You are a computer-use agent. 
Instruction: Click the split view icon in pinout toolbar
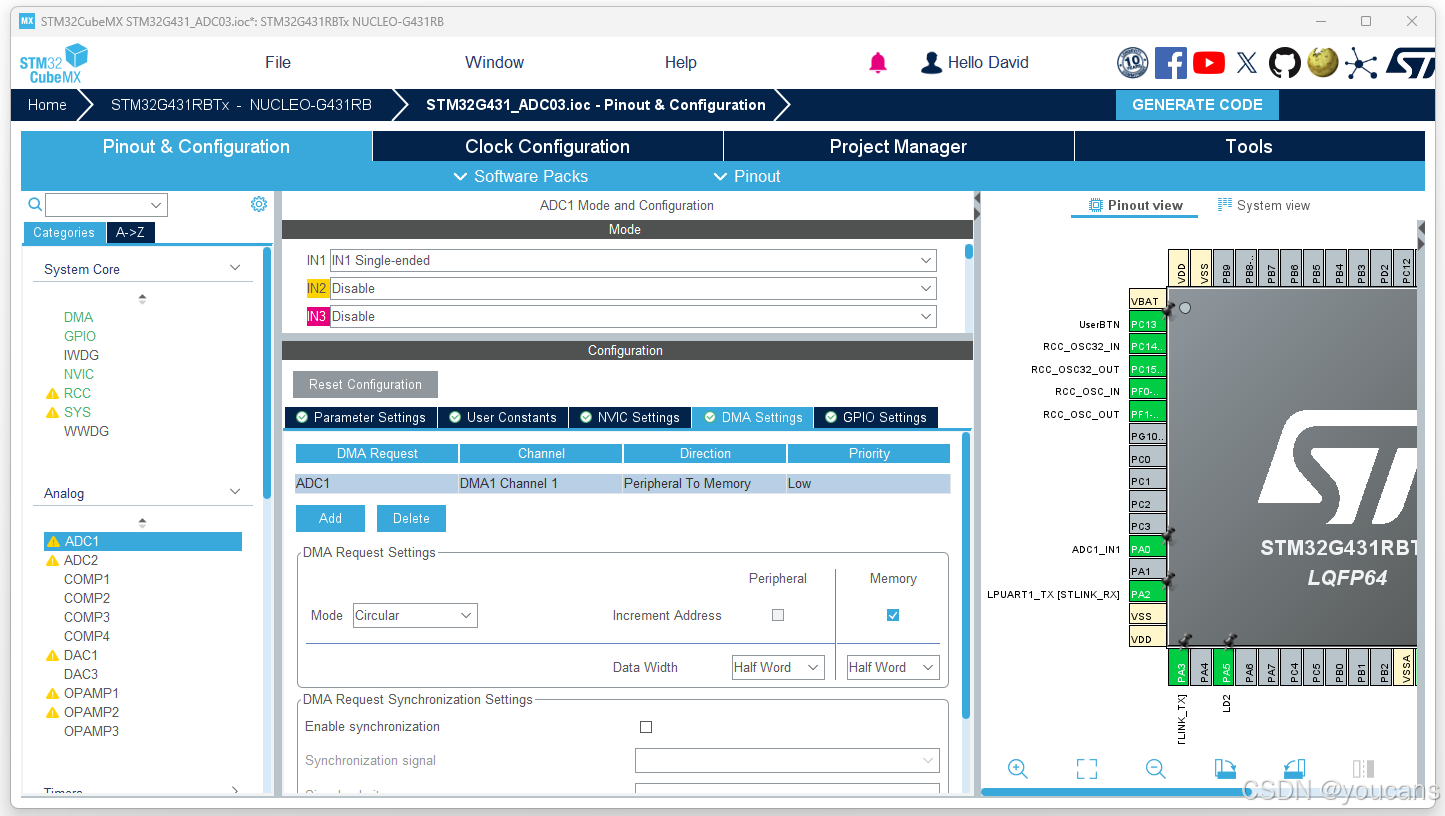point(1363,768)
